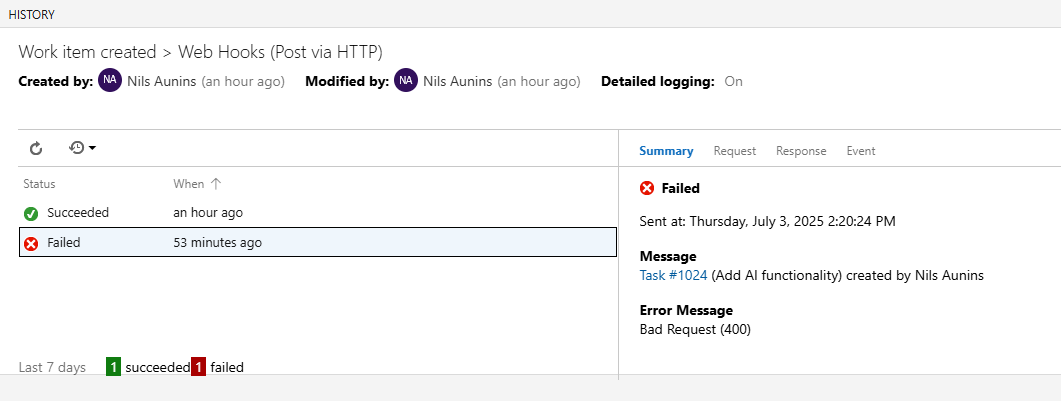
Task: Click the refresh history icon
Action: tap(36, 148)
